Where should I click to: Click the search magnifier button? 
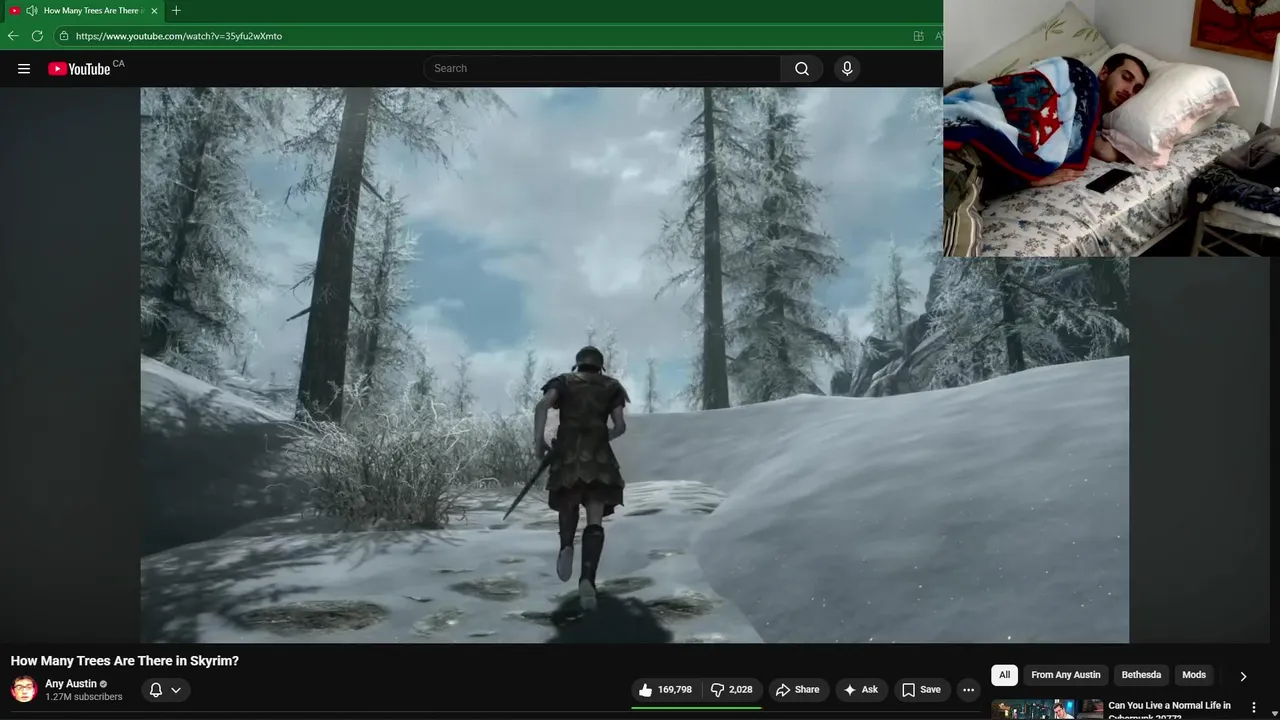[x=802, y=68]
